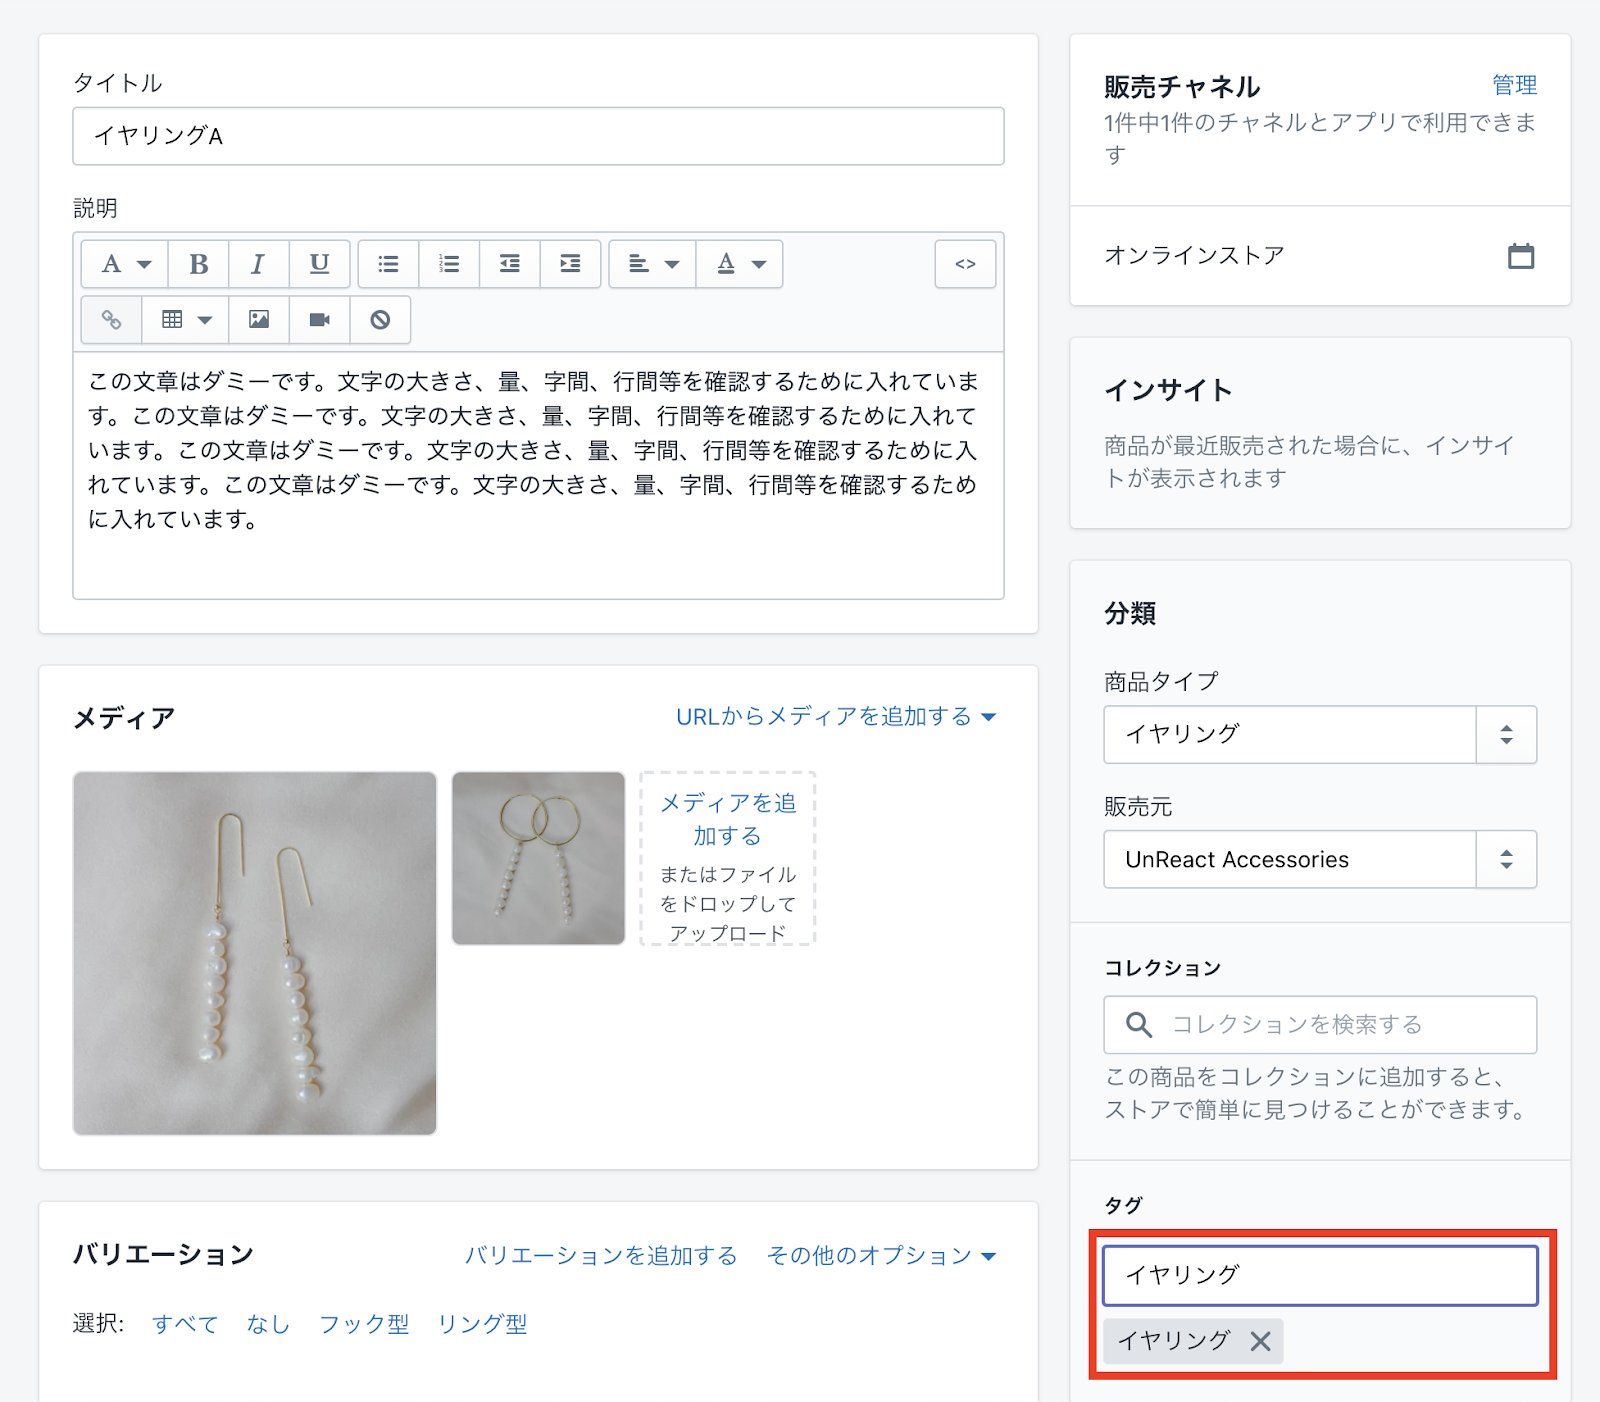The width and height of the screenshot is (1600, 1402).
Task: Click the コレクション search field
Action: pyautogui.click(x=1319, y=1025)
